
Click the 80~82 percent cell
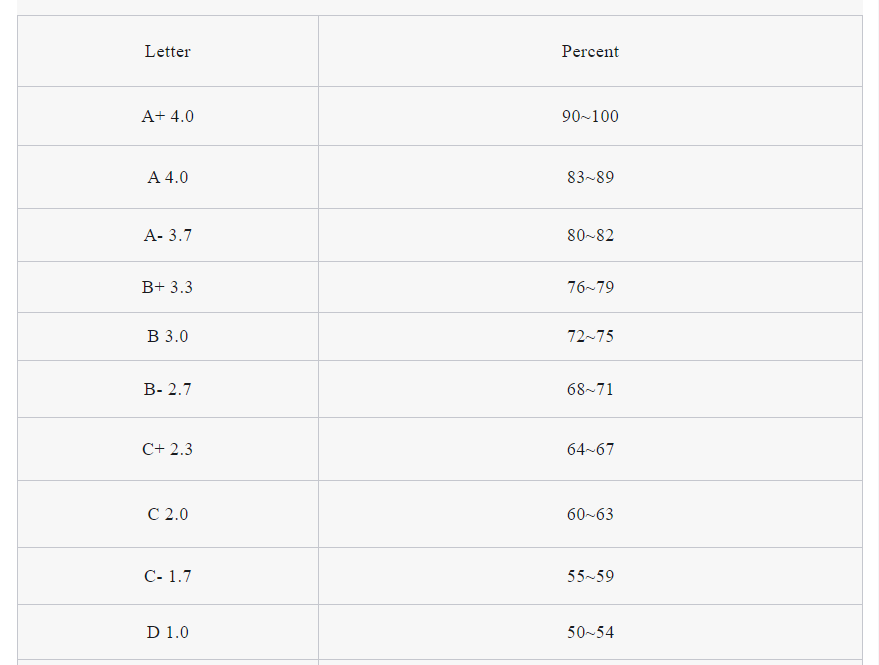point(590,235)
